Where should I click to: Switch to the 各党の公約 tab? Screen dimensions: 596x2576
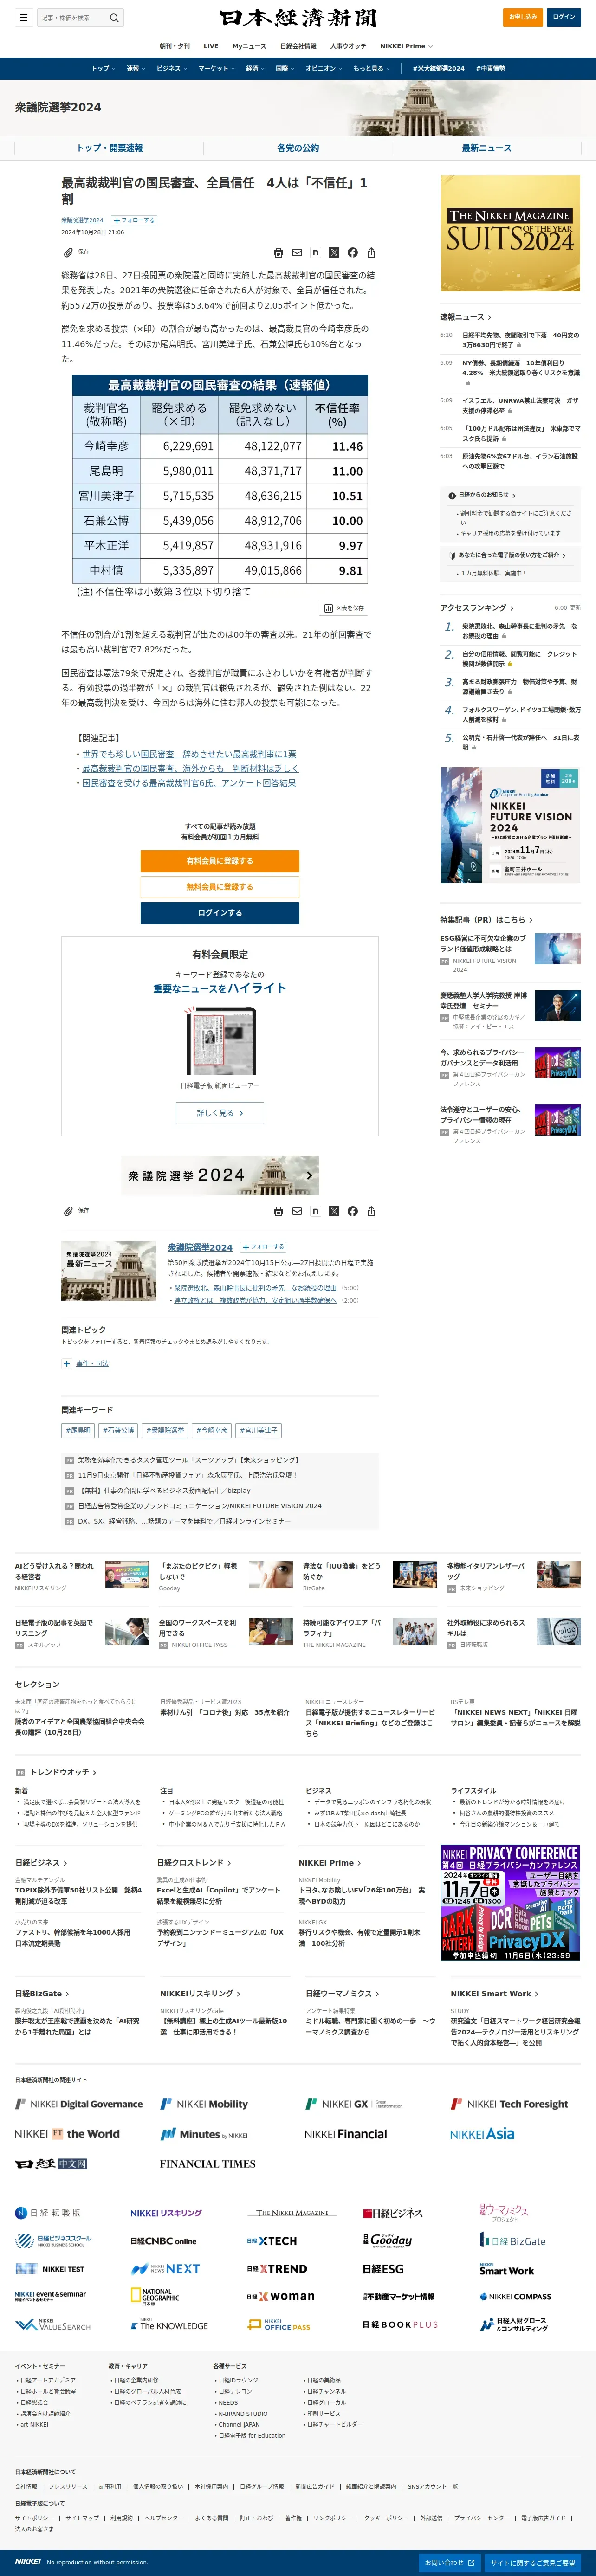coord(298,148)
